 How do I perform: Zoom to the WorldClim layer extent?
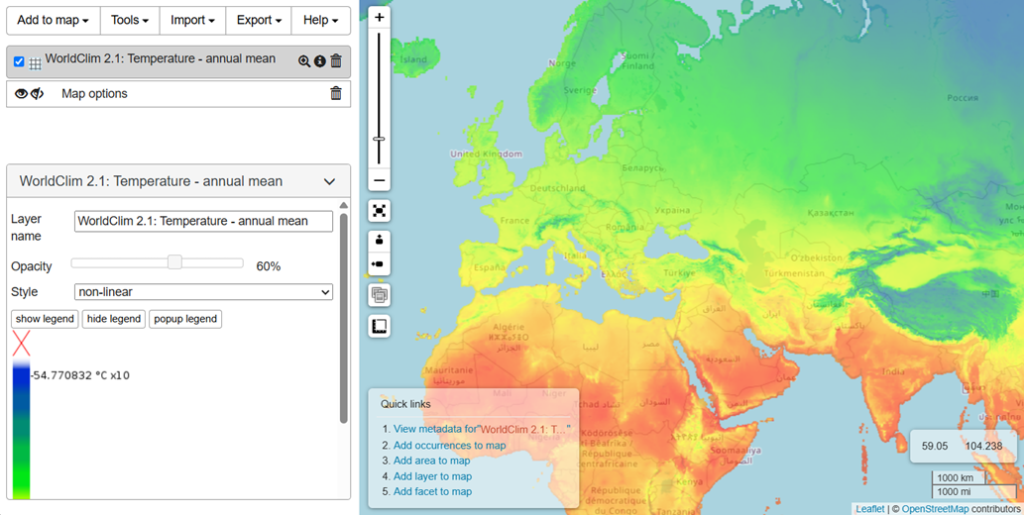pos(304,61)
